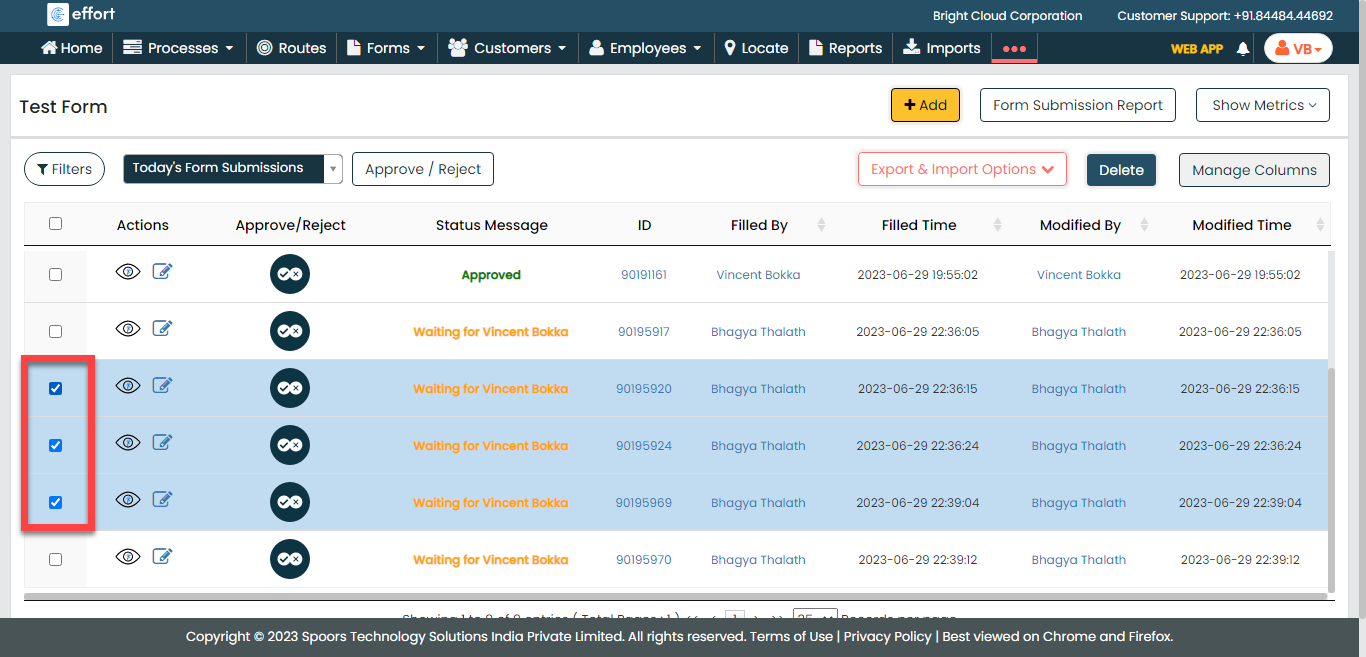View submission 90191161 using eye icon

pyautogui.click(x=128, y=272)
